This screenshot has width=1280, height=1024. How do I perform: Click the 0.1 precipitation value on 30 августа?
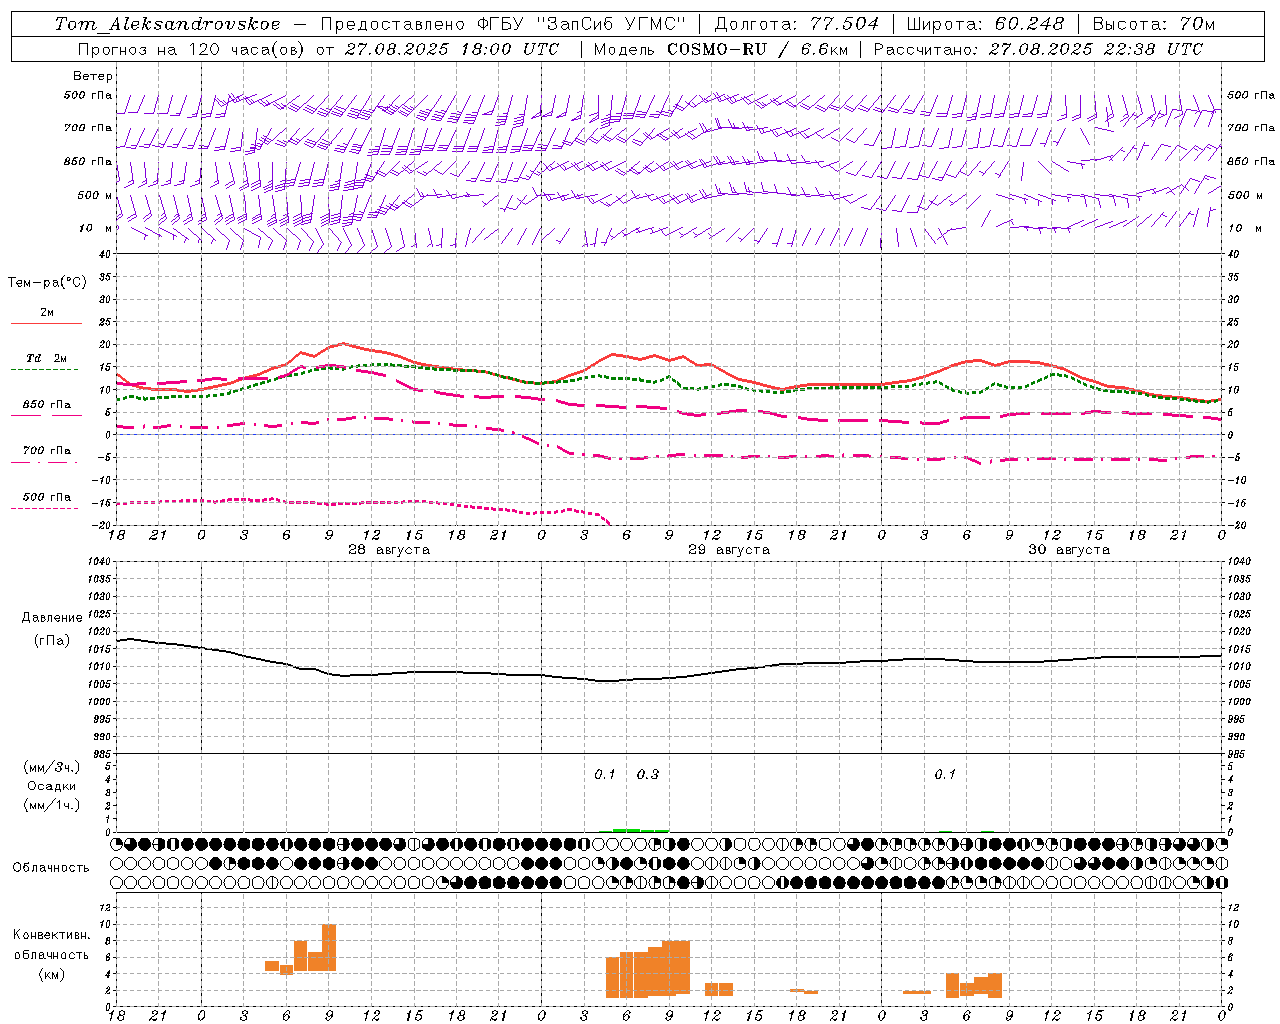coord(945,774)
